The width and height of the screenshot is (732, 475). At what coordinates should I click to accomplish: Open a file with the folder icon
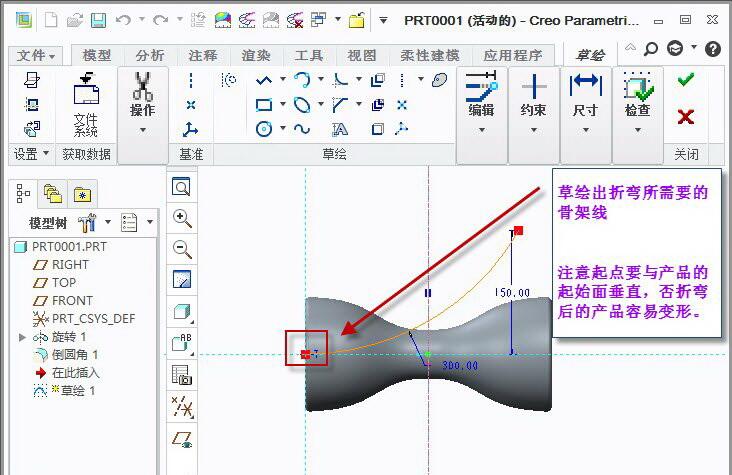point(75,20)
